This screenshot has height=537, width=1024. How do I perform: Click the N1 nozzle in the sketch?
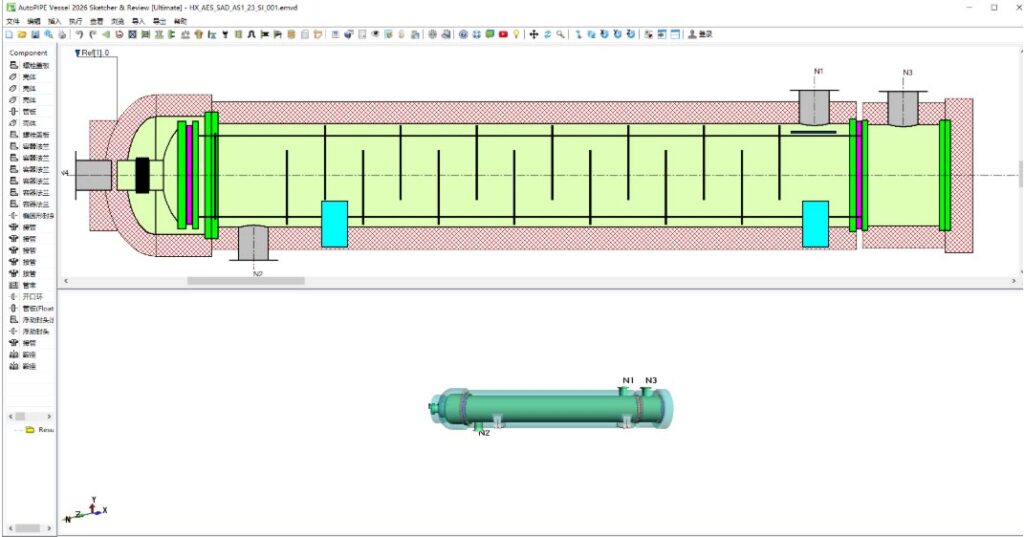coord(817,106)
